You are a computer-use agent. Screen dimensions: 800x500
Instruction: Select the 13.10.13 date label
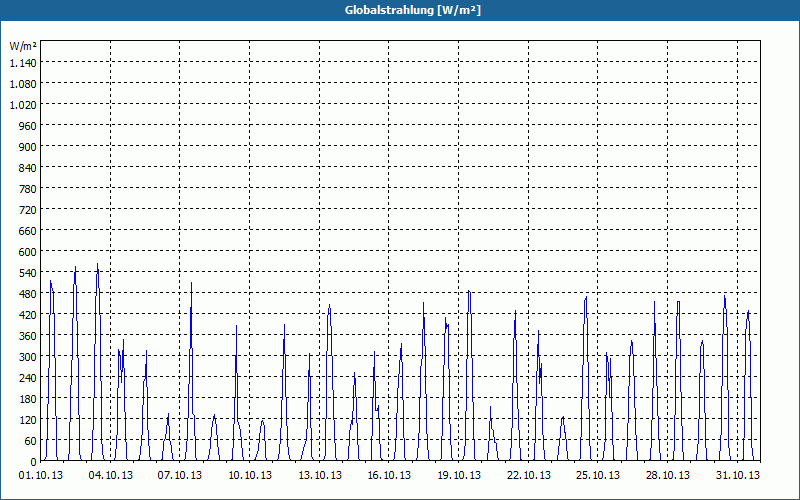click(320, 476)
